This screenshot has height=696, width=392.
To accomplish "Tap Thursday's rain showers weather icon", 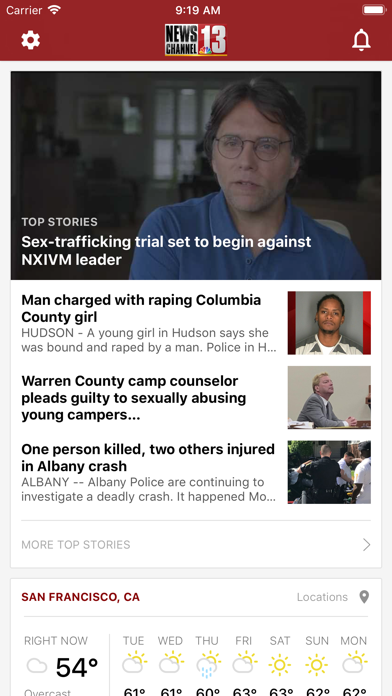I will [x=208, y=664].
